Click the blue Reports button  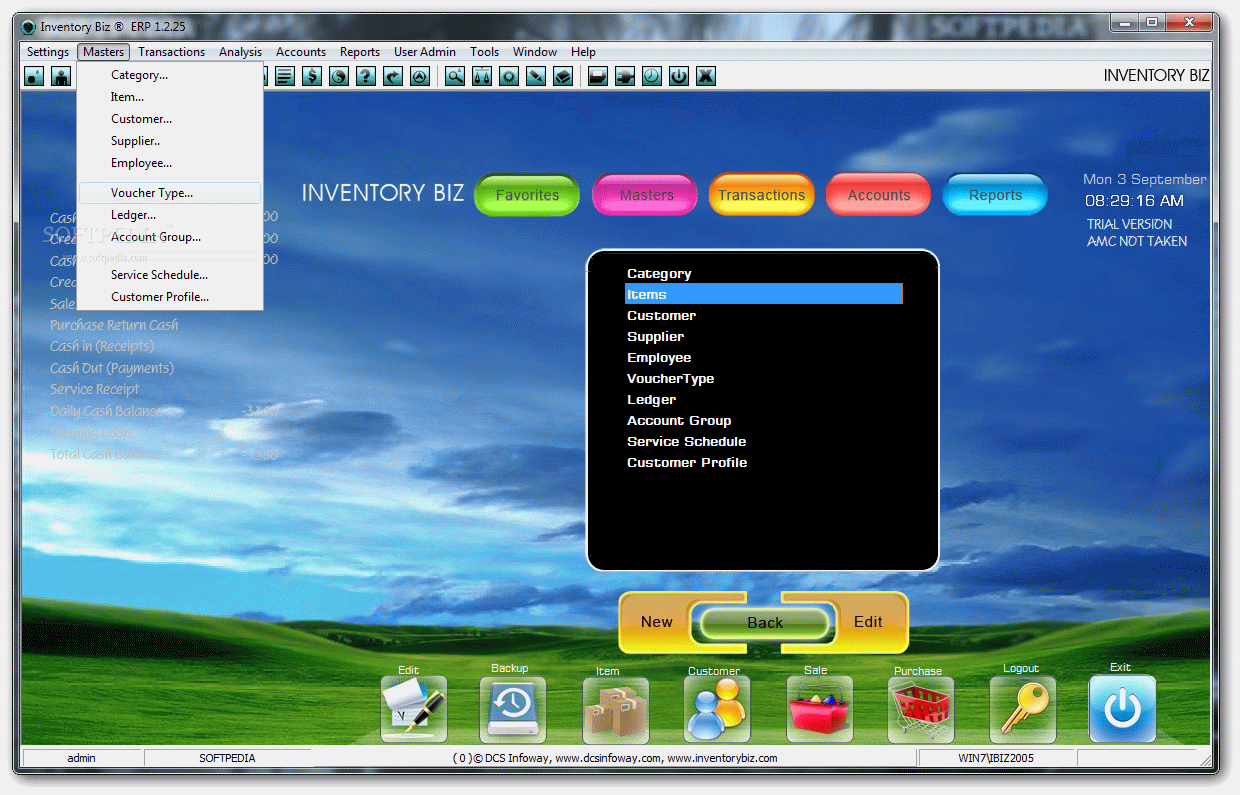pyautogui.click(x=995, y=195)
